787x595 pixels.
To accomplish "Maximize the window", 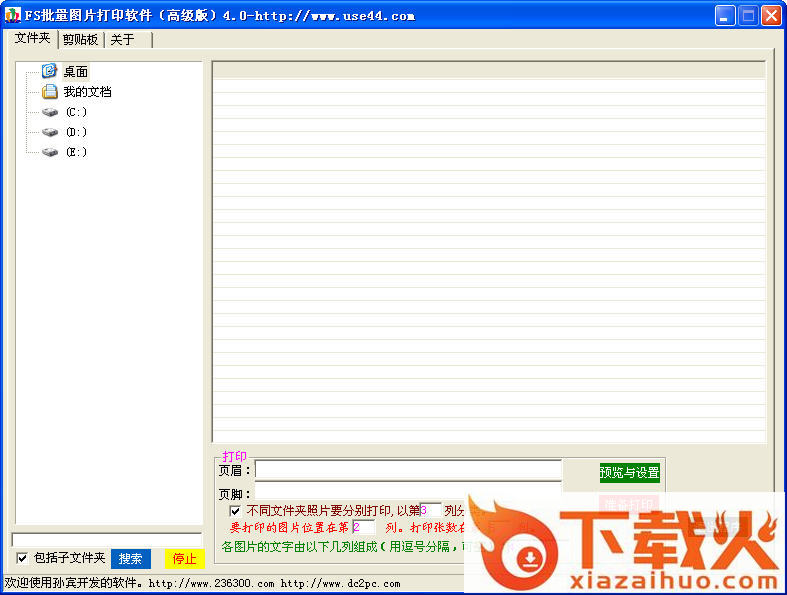I will (748, 16).
